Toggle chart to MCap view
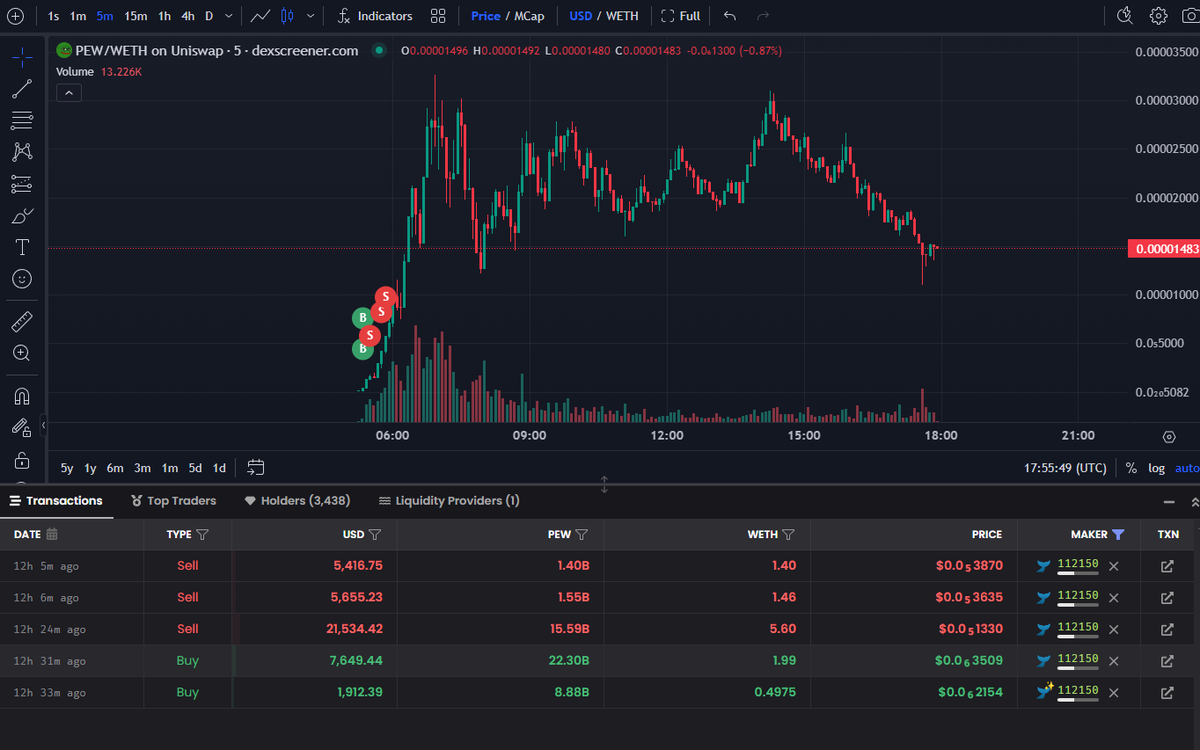 pyautogui.click(x=529, y=16)
